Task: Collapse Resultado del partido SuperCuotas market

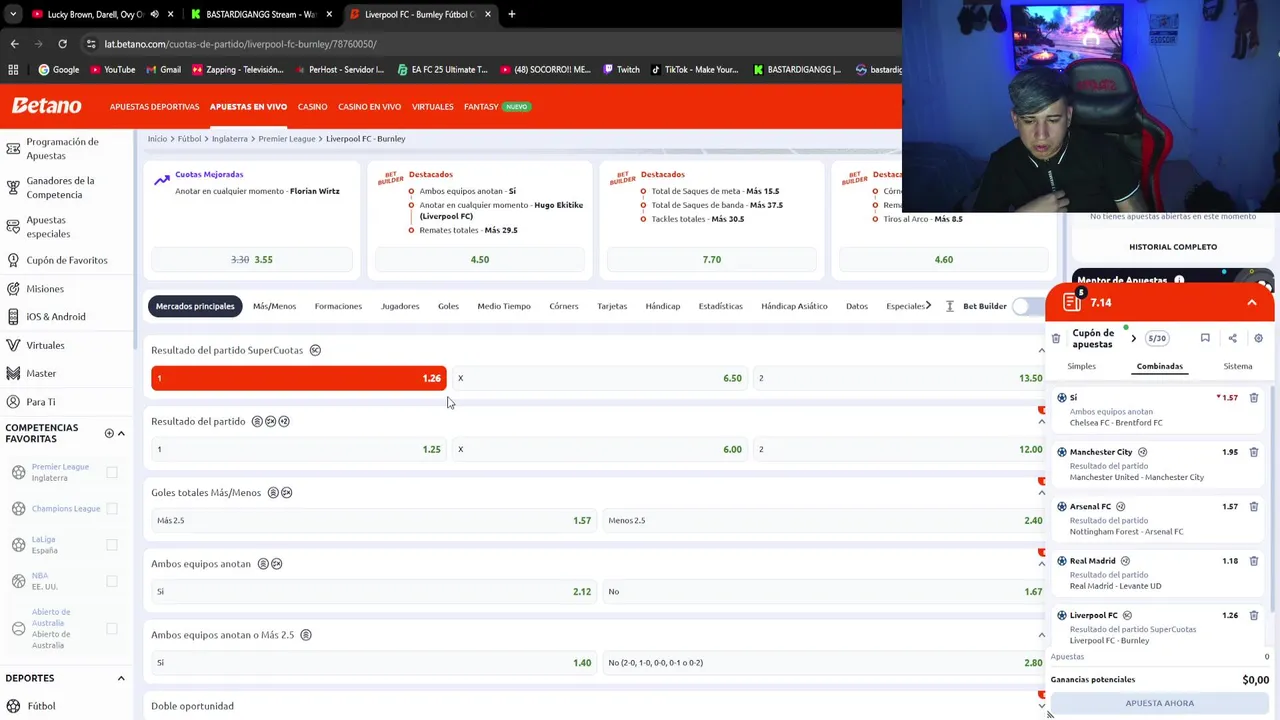Action: point(1041,350)
